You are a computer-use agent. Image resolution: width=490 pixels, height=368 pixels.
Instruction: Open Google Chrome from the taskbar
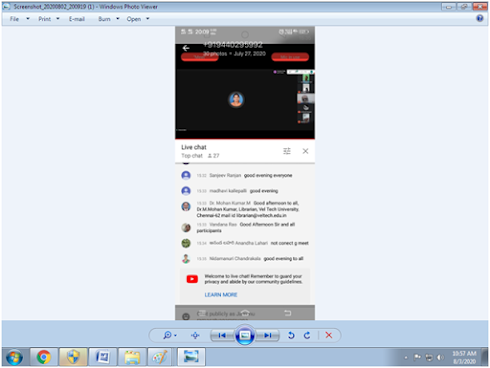44,357
